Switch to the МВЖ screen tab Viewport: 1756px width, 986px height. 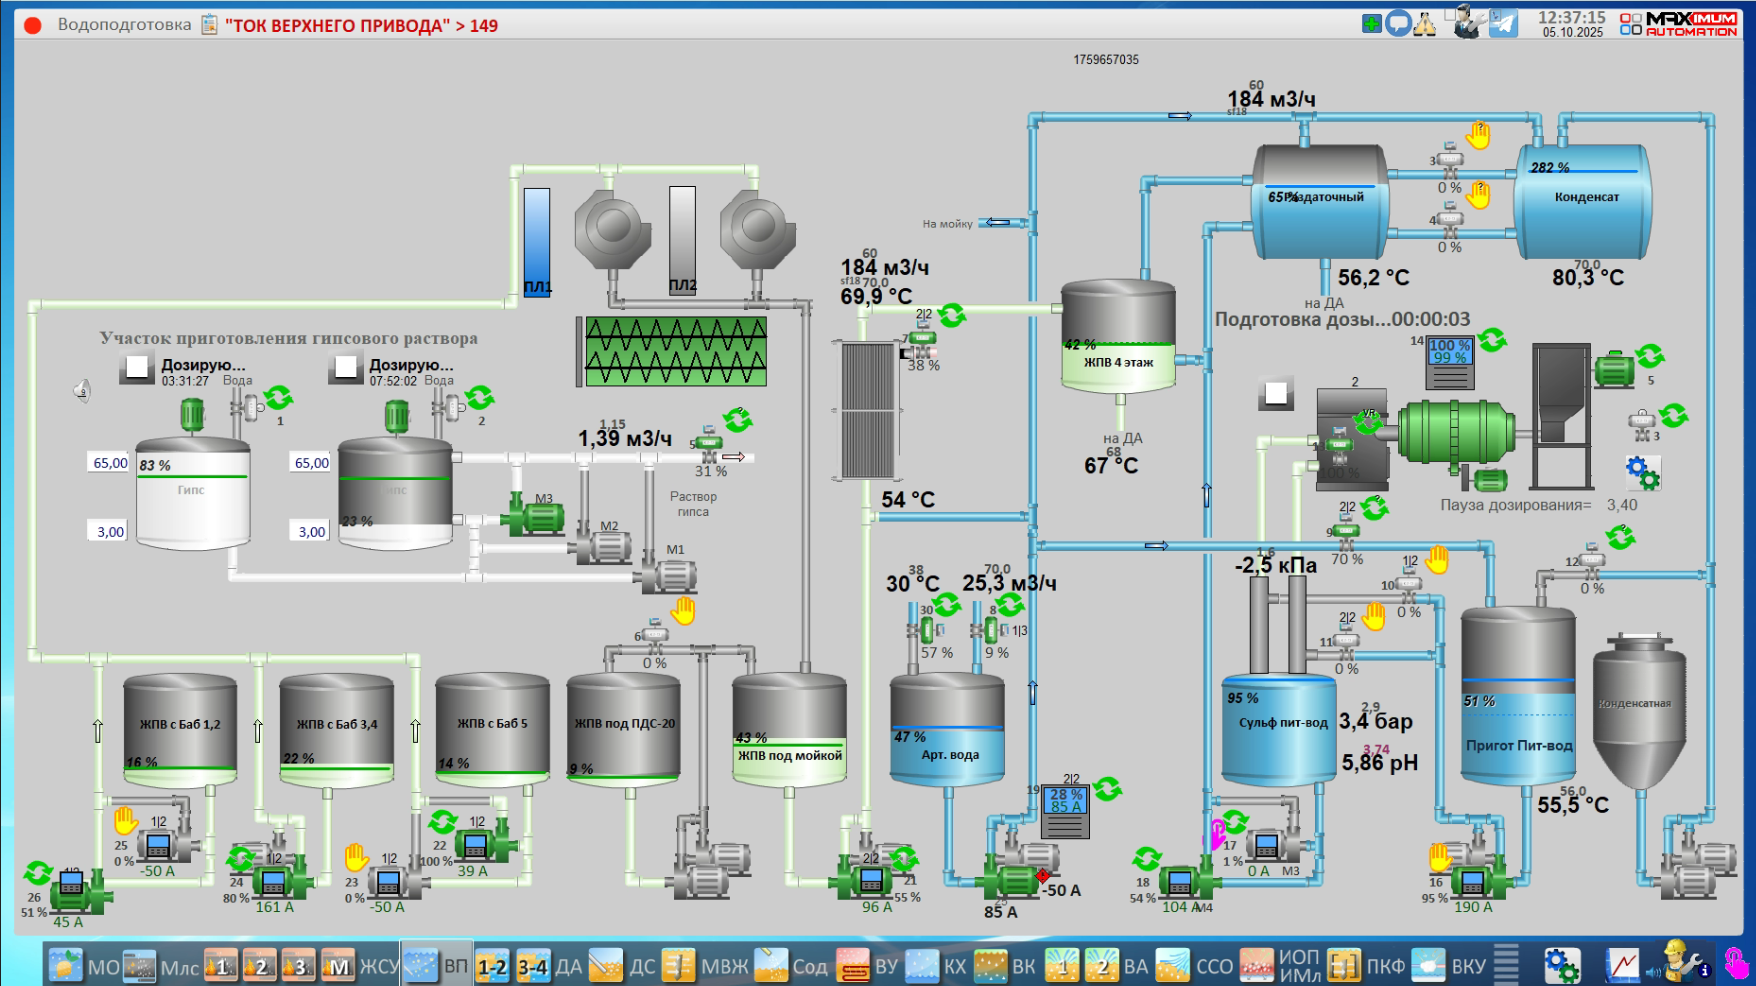click(724, 966)
